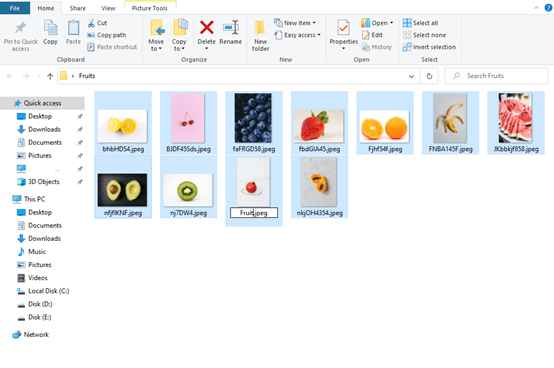This screenshot has width=554, height=368.
Task: Click the Search Fruits box
Action: pos(496,76)
